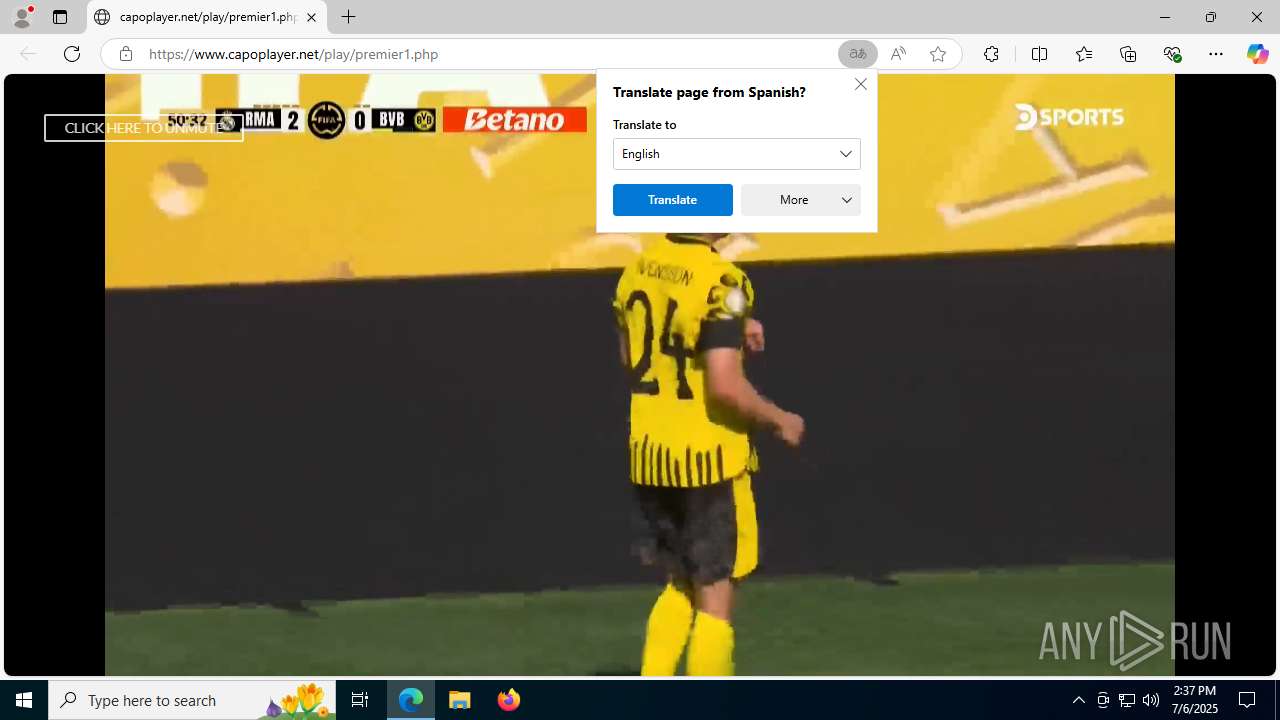
Task: Go back to previous page
Action: pyautogui.click(x=28, y=54)
